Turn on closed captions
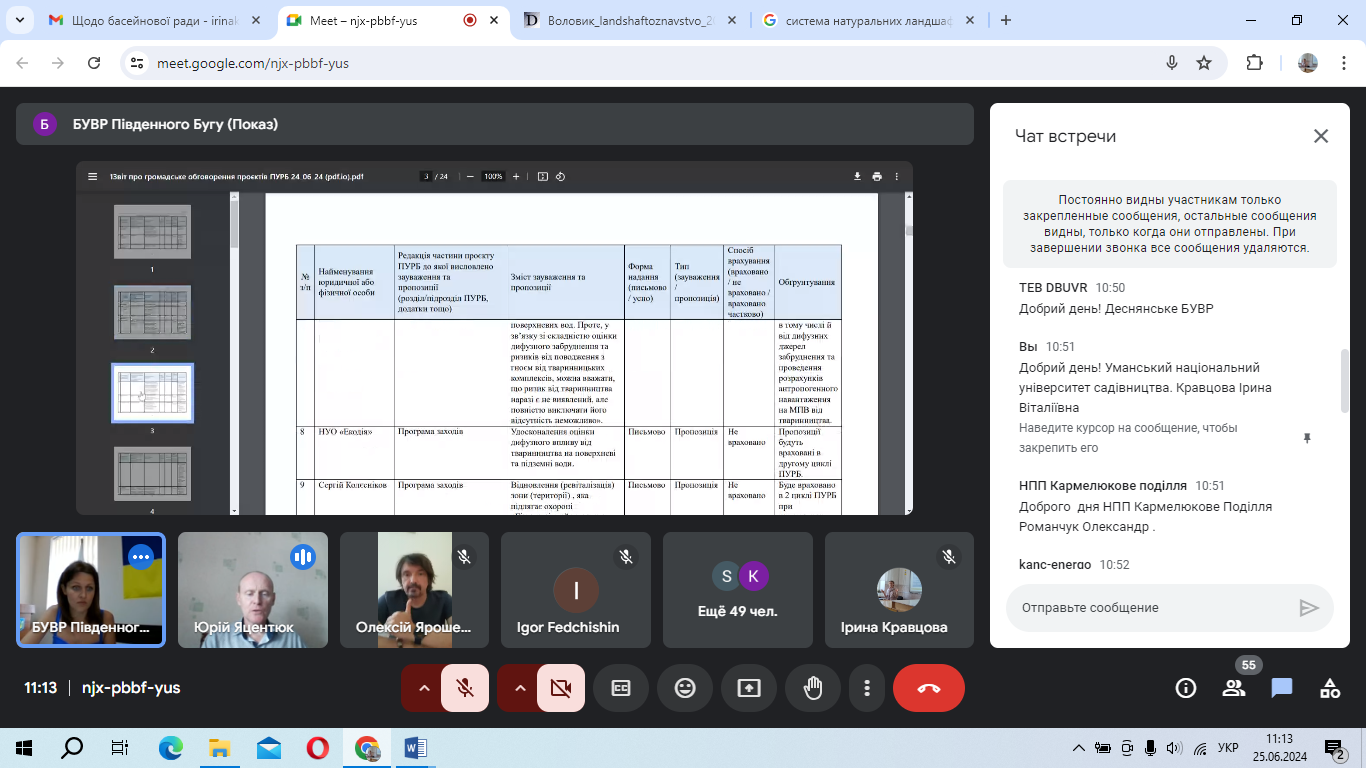This screenshot has width=1366, height=768. coord(621,688)
